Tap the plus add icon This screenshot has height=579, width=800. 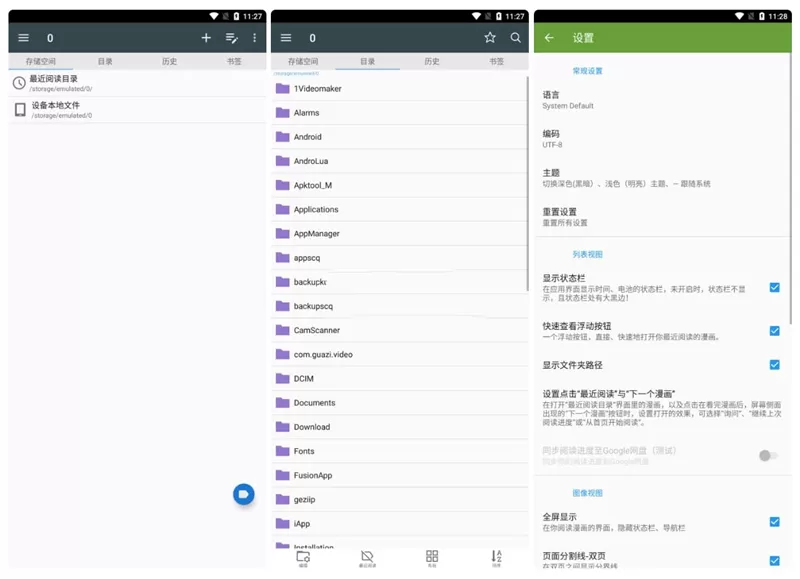pos(206,38)
